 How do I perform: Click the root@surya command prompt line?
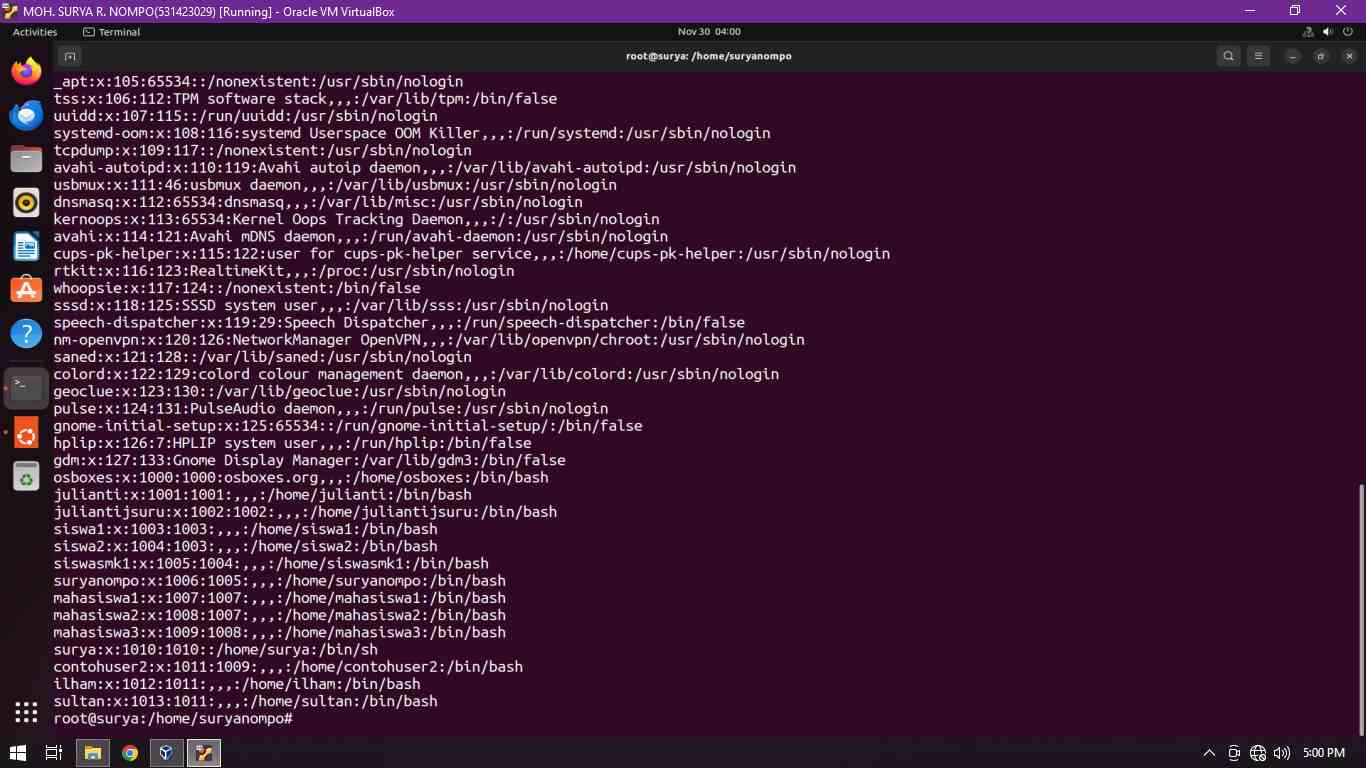point(173,718)
